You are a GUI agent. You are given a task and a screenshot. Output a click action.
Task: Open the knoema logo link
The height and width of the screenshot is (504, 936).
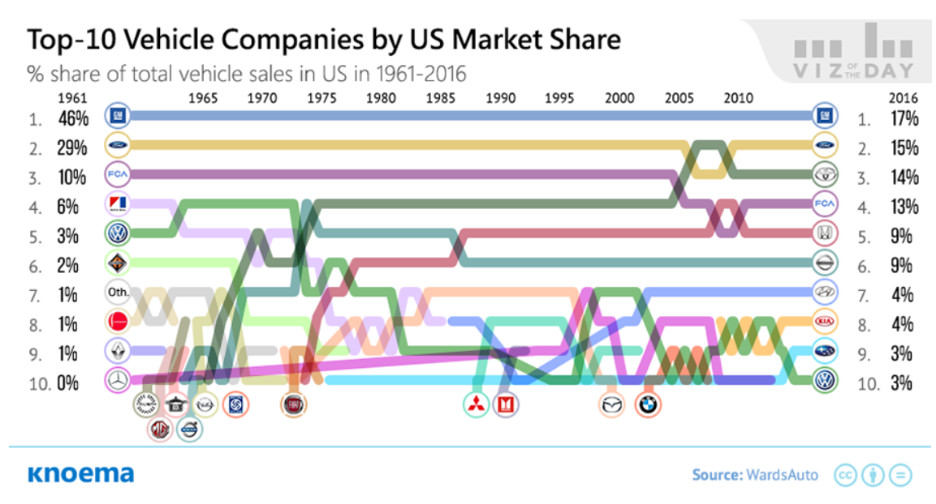click(81, 474)
